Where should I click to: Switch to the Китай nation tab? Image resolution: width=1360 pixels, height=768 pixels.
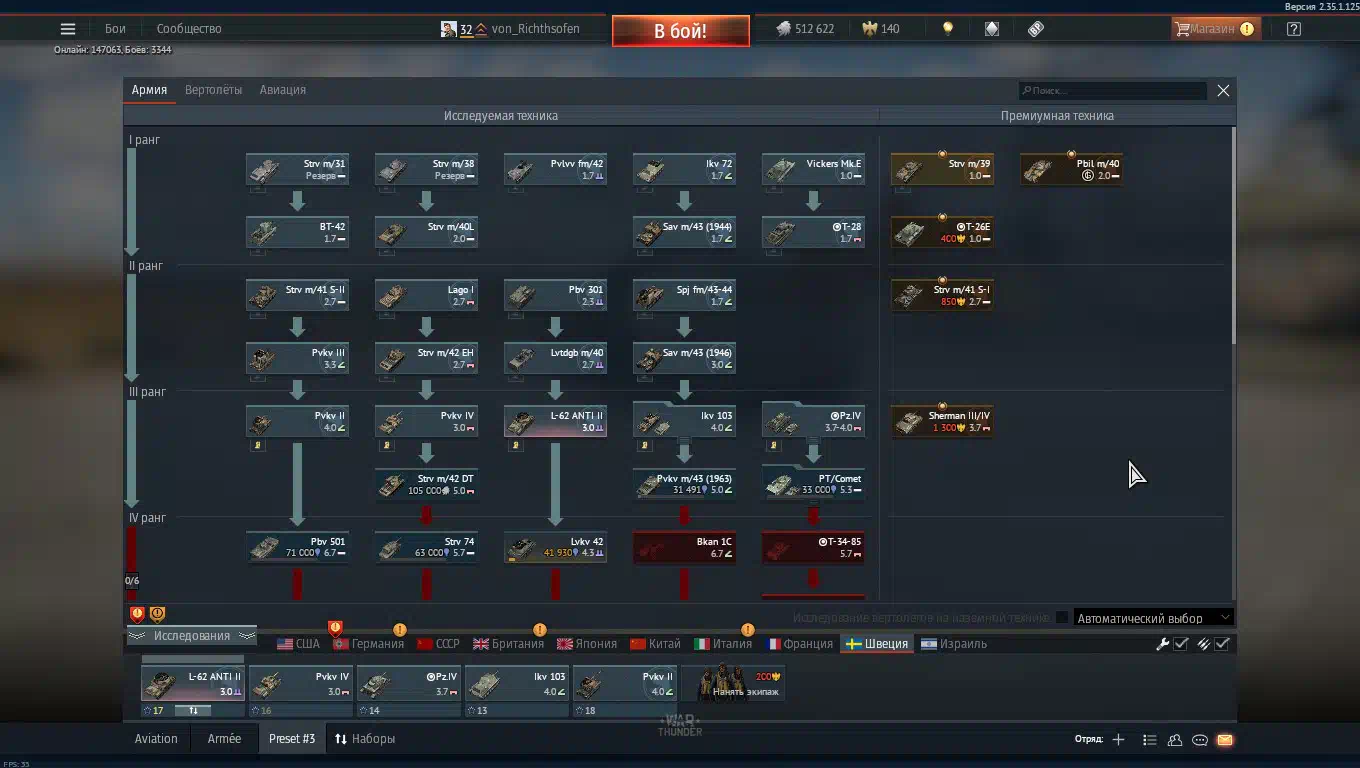click(x=655, y=644)
